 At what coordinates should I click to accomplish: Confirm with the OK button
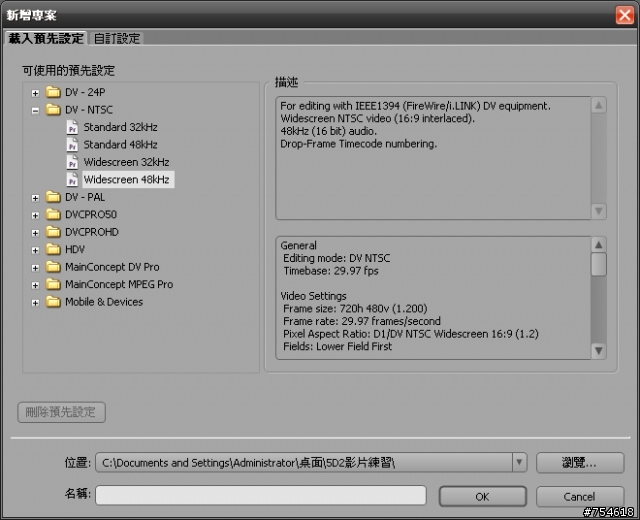coord(482,496)
